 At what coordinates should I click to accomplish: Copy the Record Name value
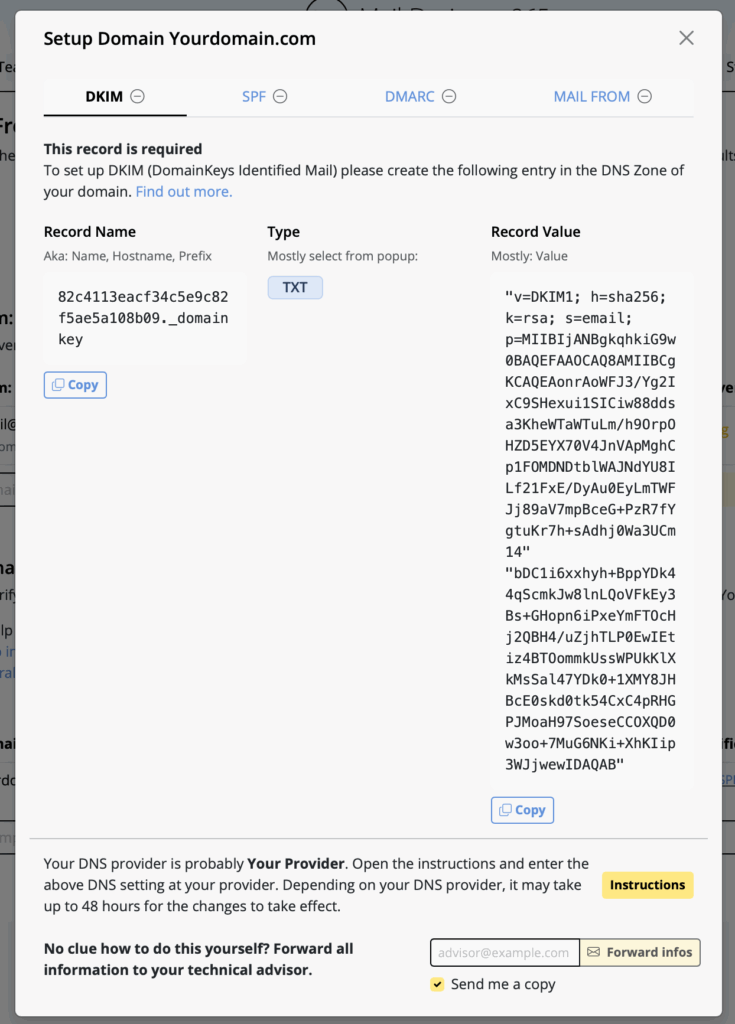point(75,385)
